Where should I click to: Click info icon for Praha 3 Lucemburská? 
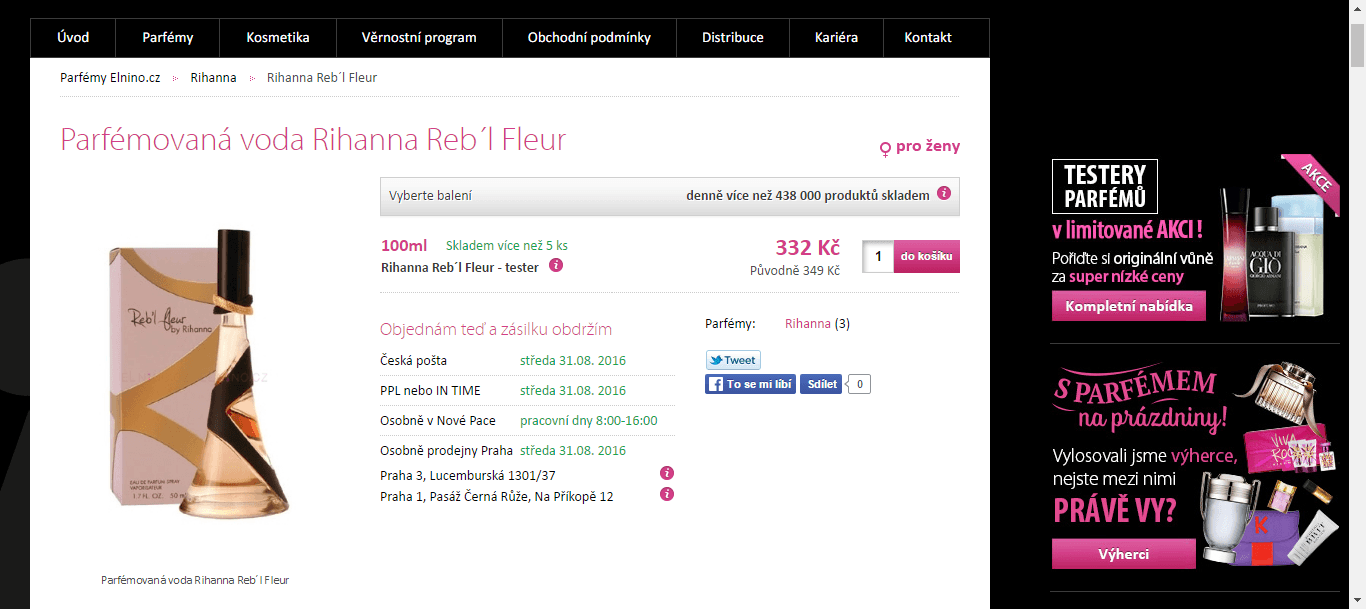pyautogui.click(x=667, y=473)
